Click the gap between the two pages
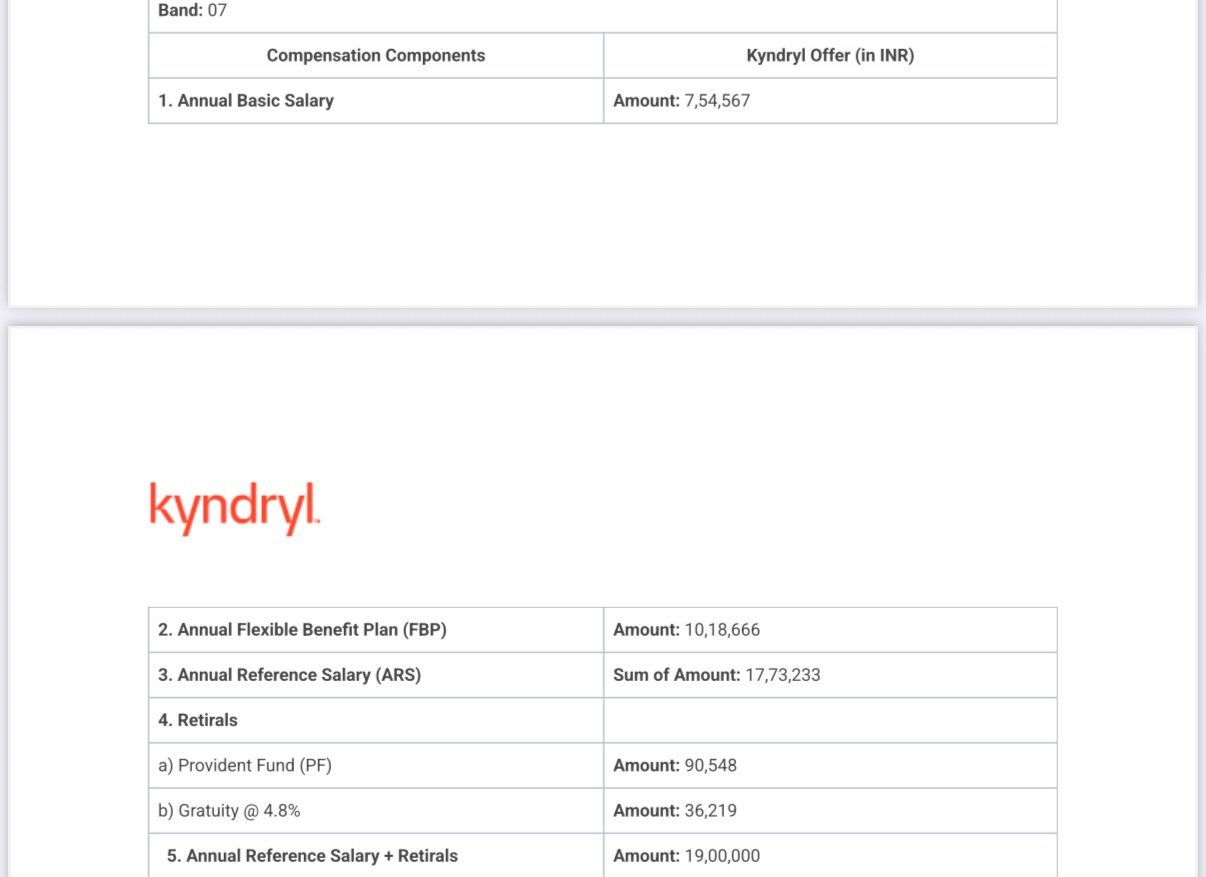The image size is (1206, 877). [603, 316]
